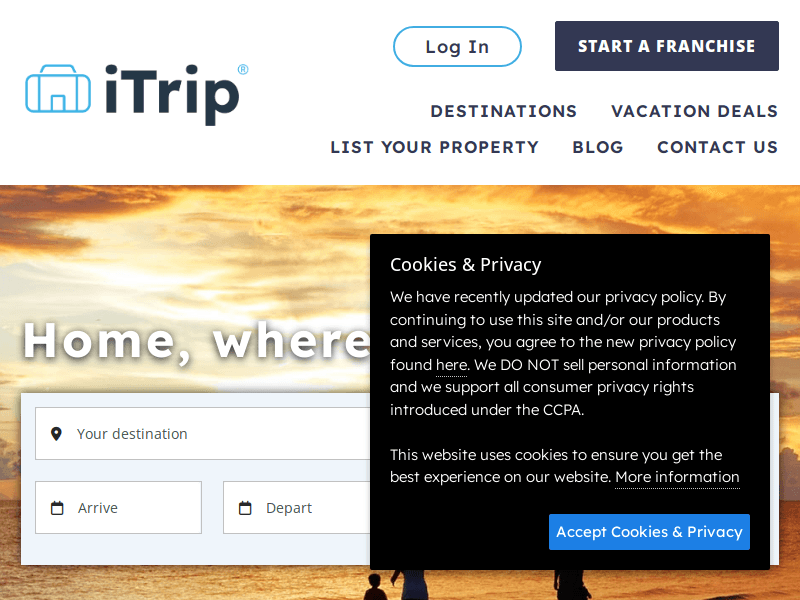Click the iTrip wordmark text
This screenshot has width=800, height=600.
pos(172,94)
